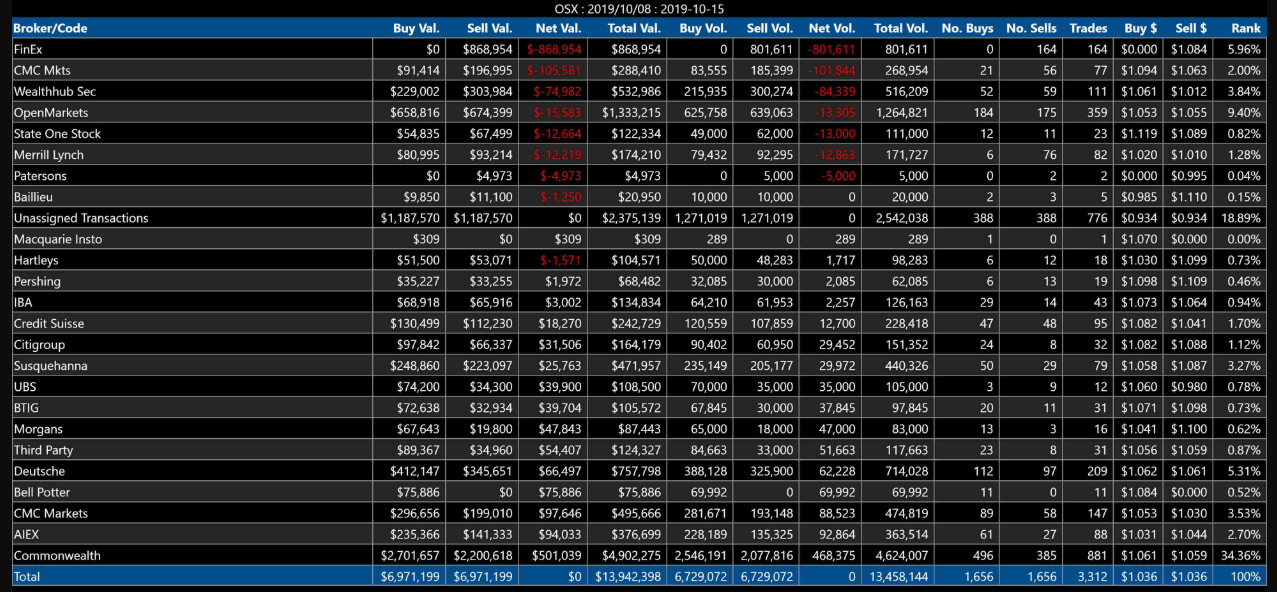Click the Buy Vol. column header
Screen dimensions: 1277x592
pos(704,28)
